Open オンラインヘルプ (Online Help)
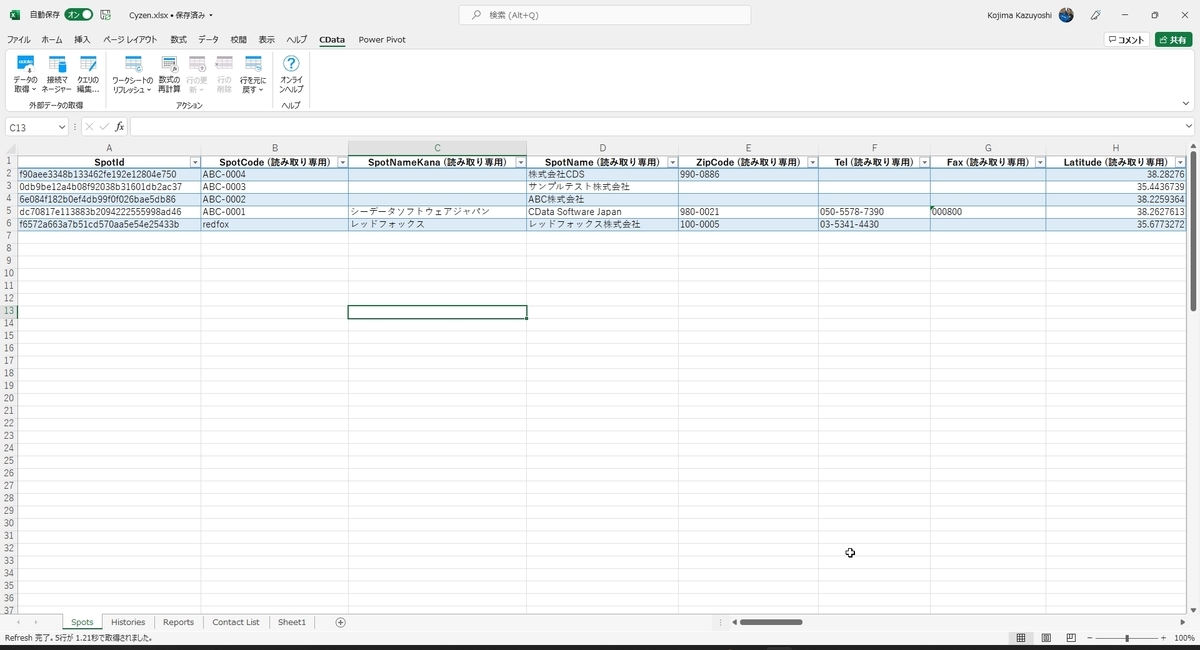The image size is (1200, 650). click(291, 74)
